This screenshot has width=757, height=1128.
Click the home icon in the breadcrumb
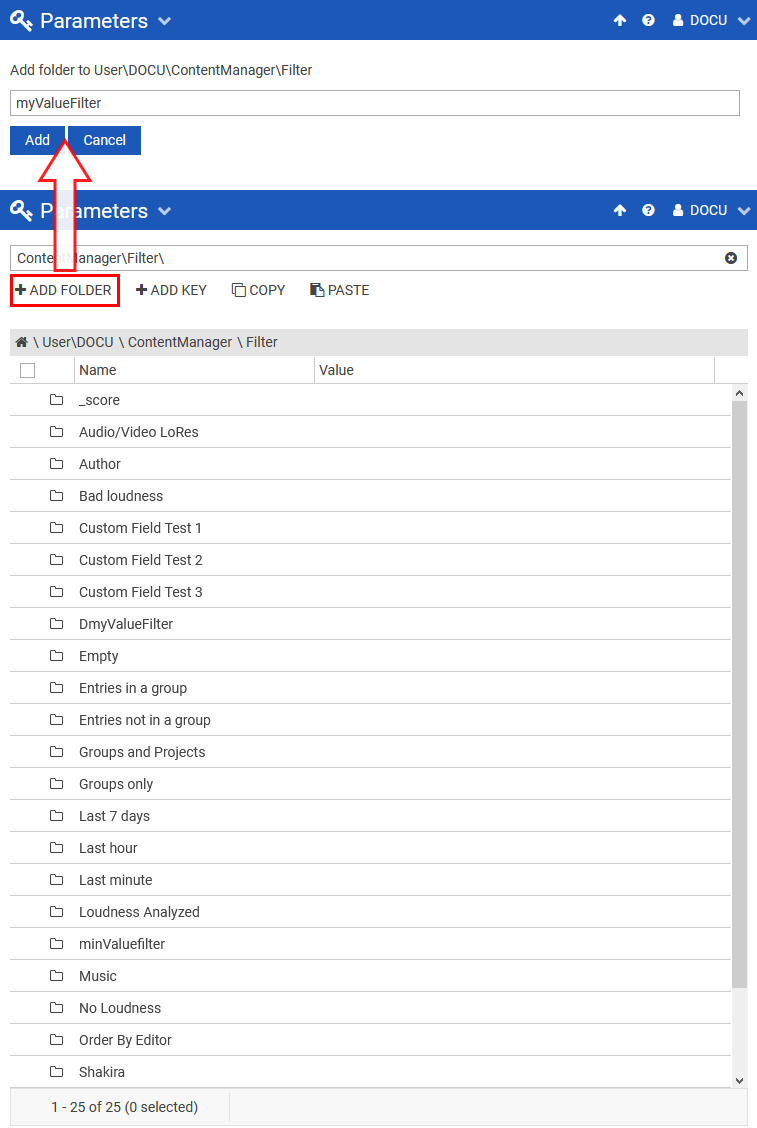21,342
